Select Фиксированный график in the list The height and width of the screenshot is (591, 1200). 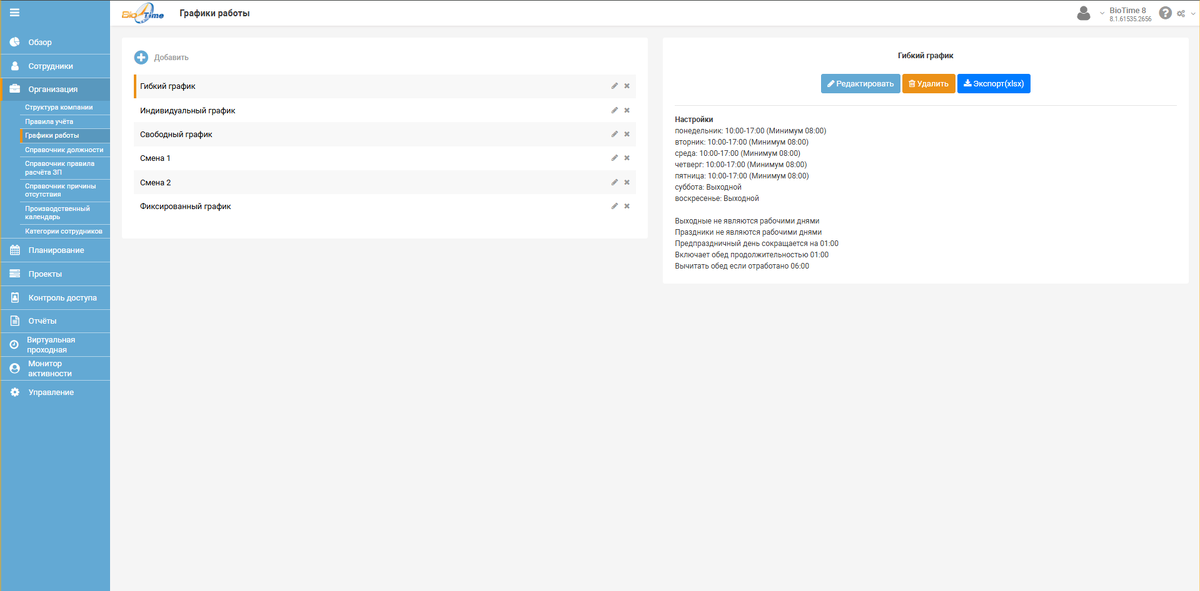[385, 206]
